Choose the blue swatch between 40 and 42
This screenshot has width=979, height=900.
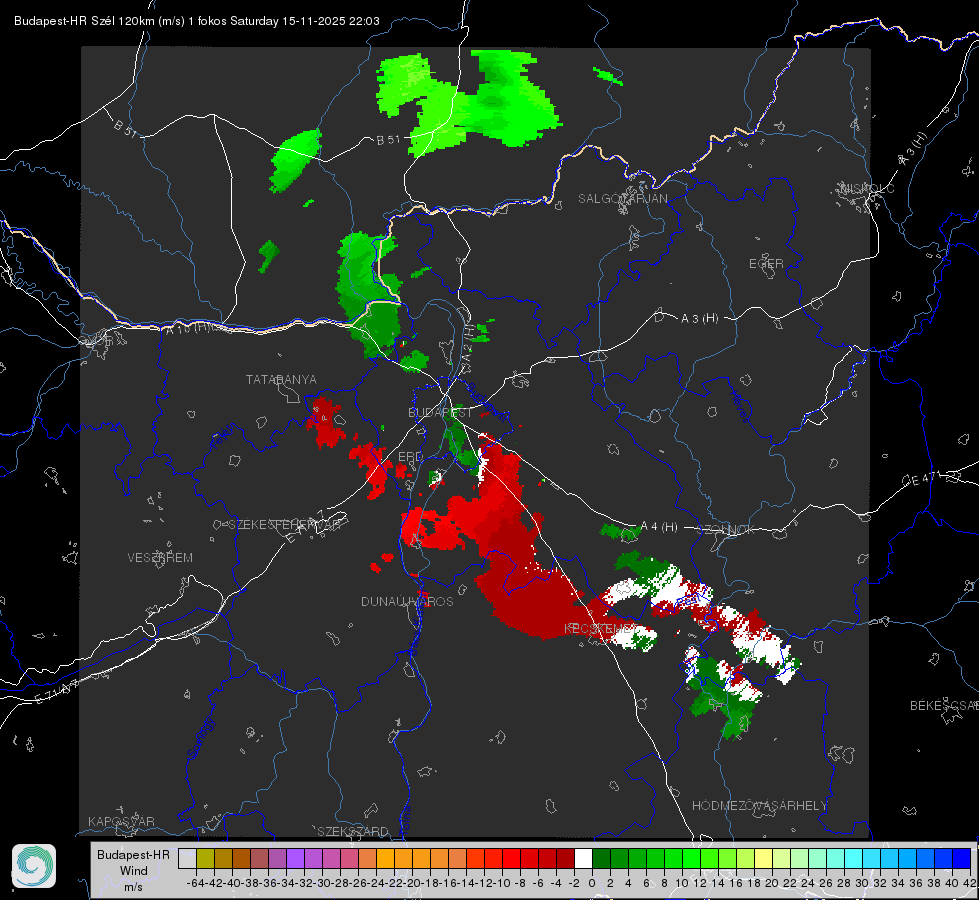point(962,858)
